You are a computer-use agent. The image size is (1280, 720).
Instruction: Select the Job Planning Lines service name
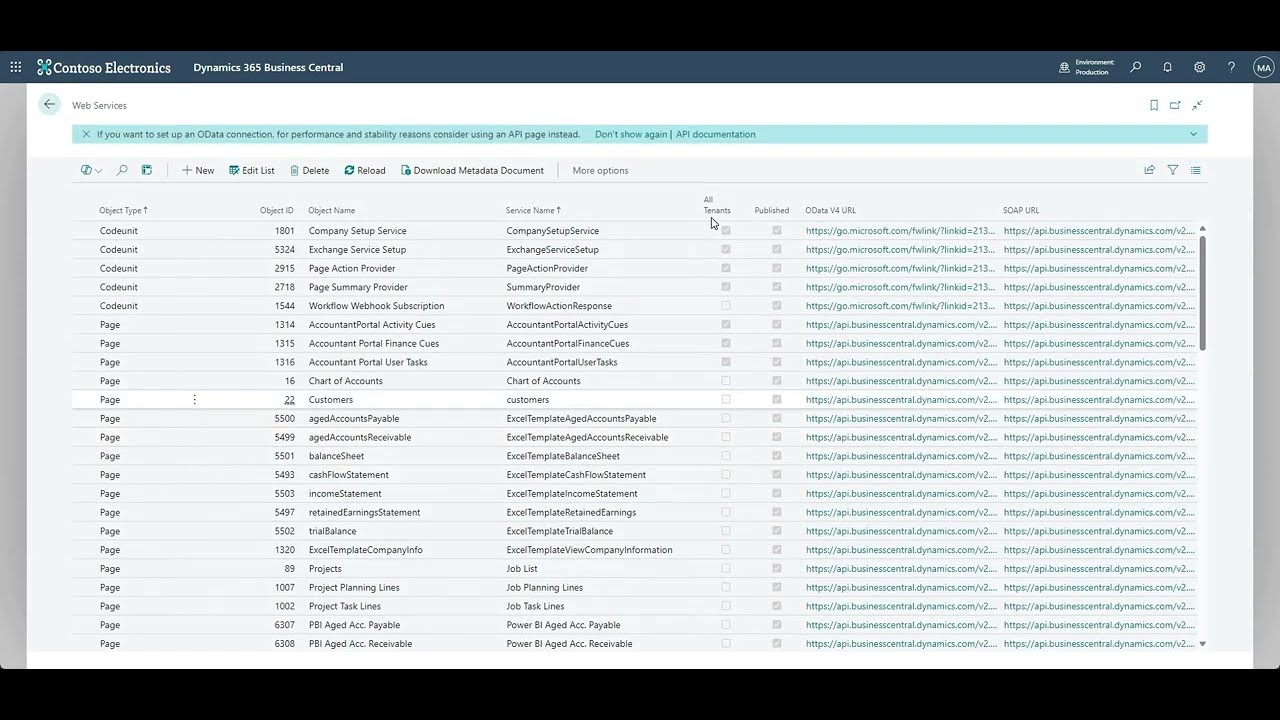(x=545, y=588)
